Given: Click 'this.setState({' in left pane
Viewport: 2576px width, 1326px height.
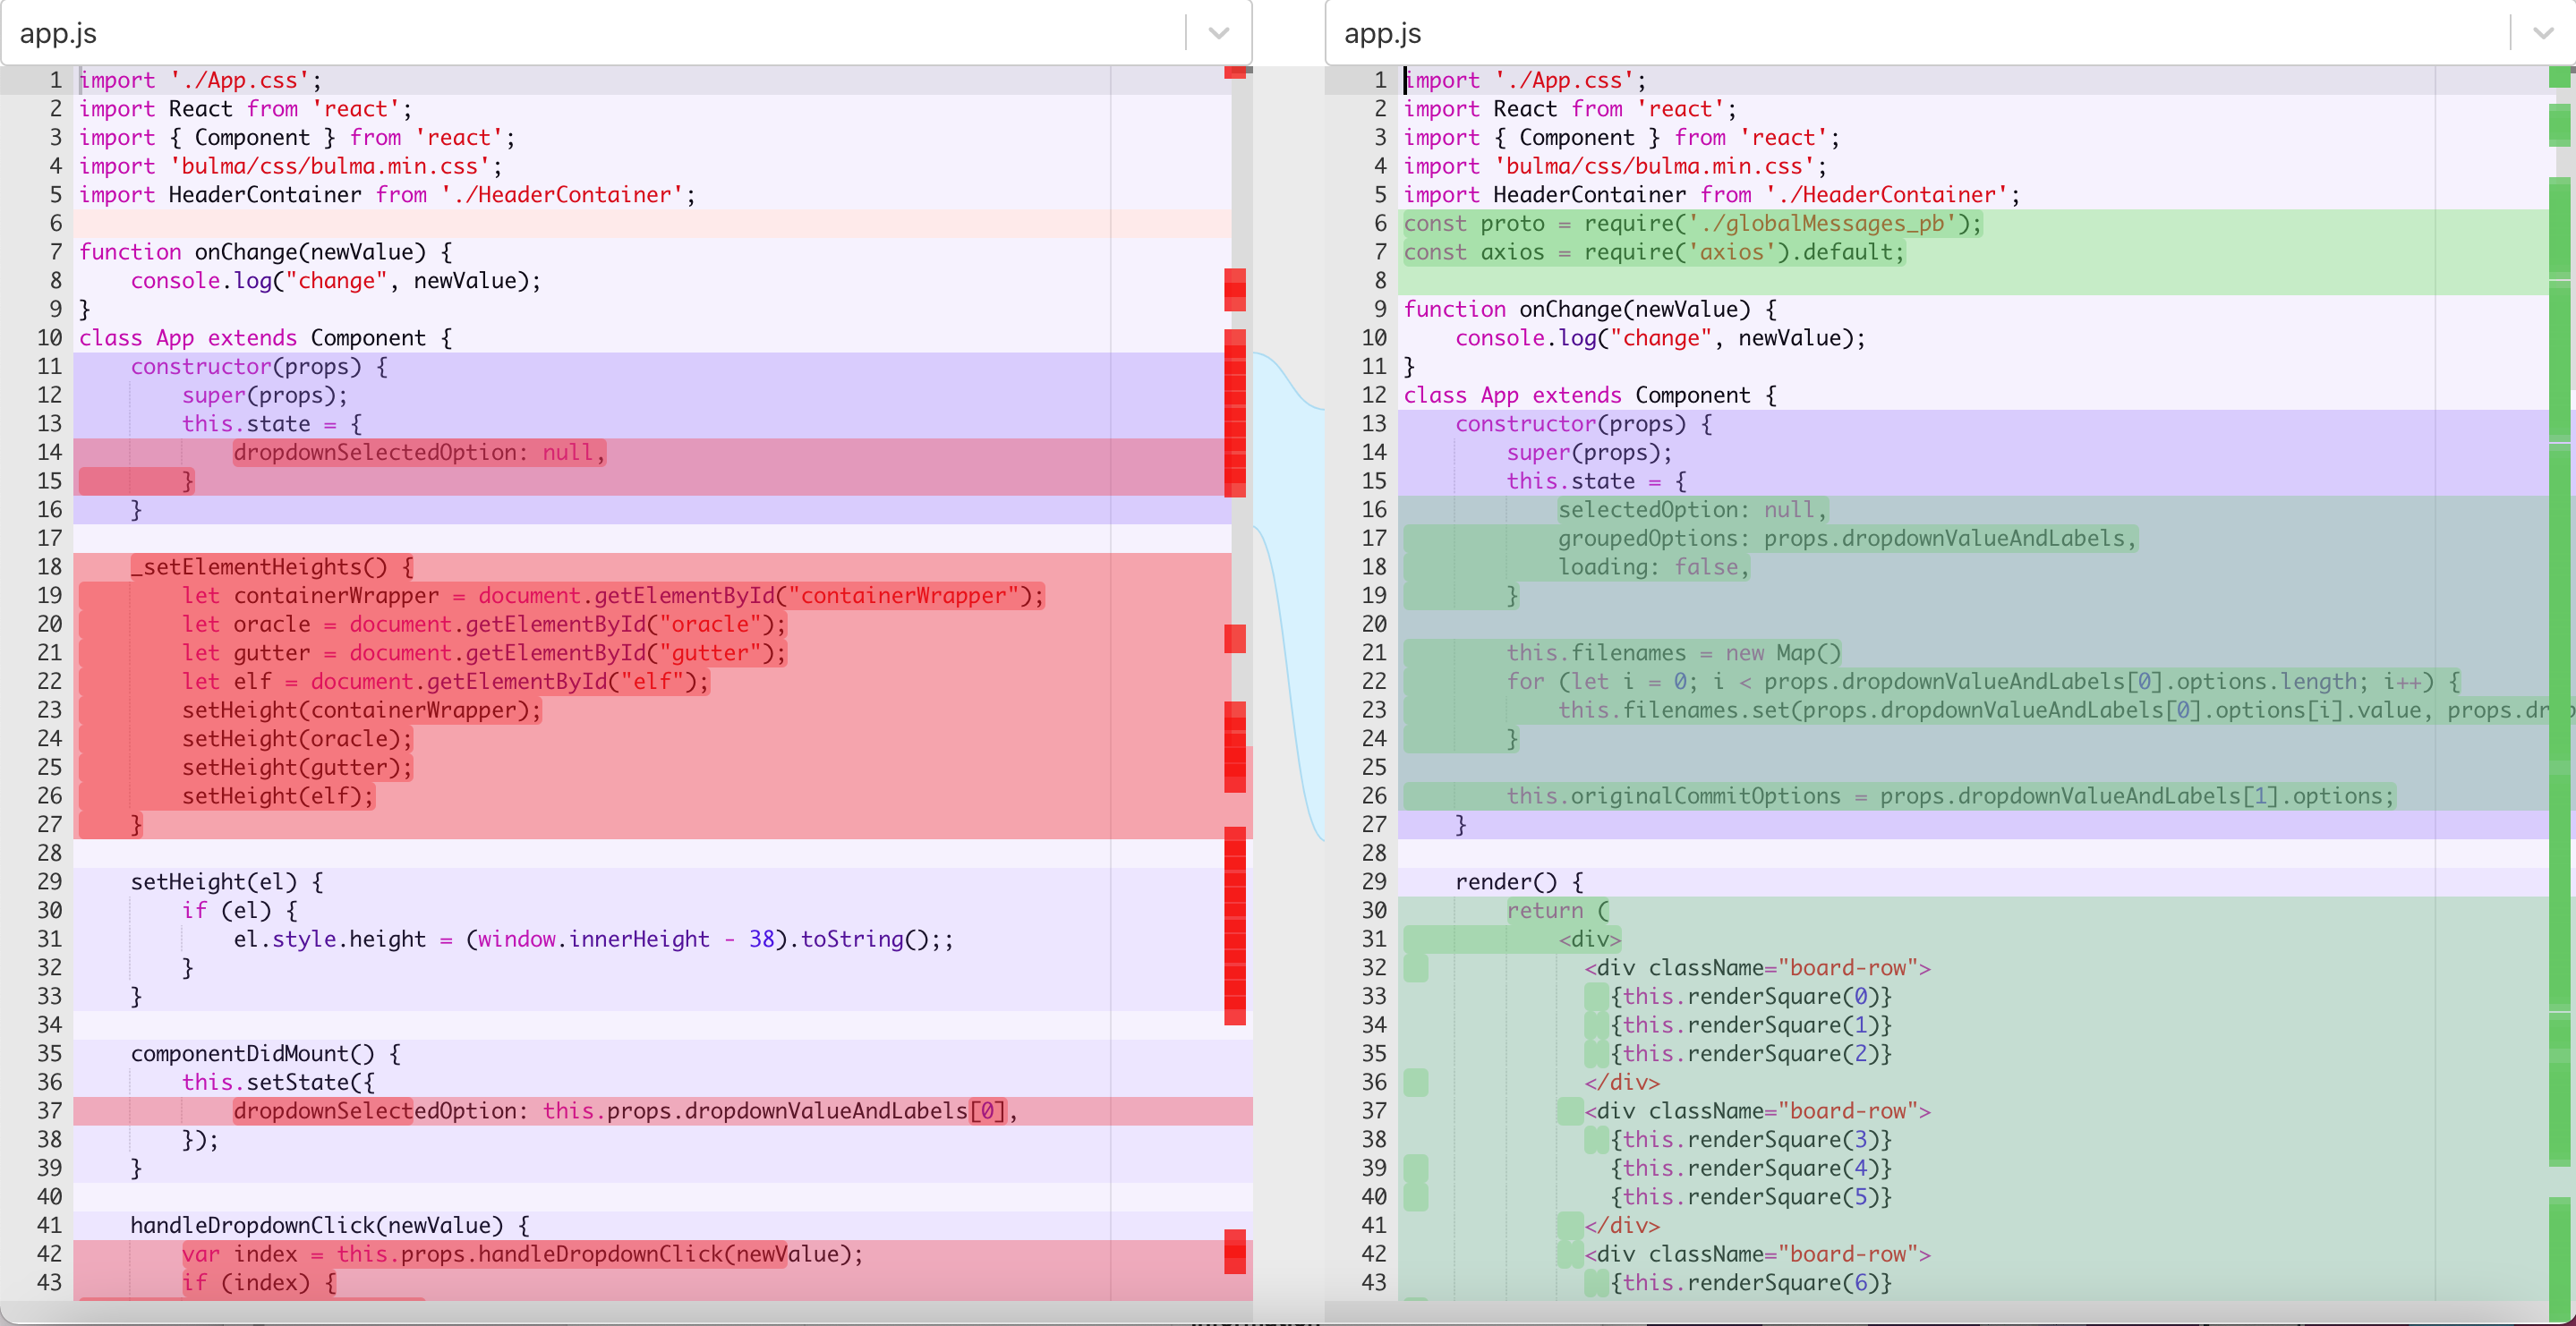Looking at the screenshot, I should (278, 1082).
